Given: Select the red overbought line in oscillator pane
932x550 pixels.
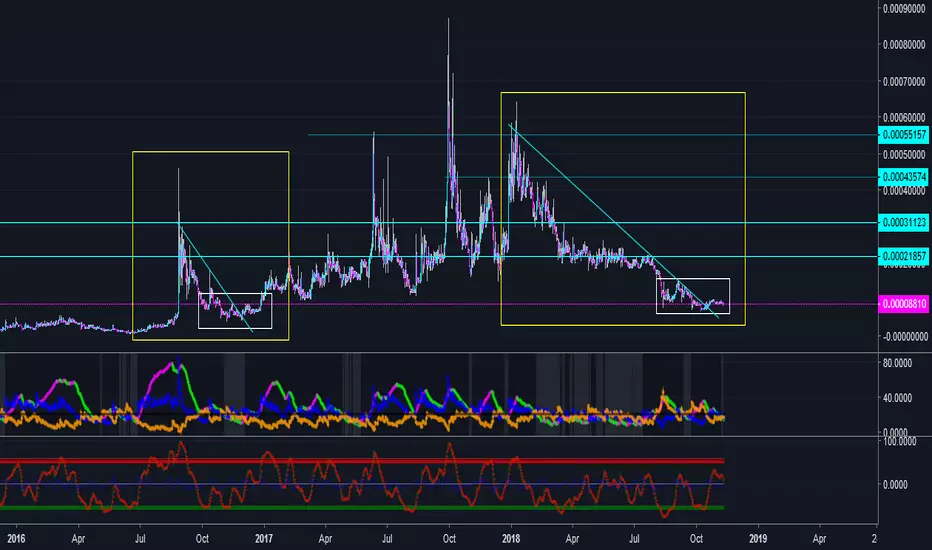Looking at the screenshot, I should click(x=362, y=461).
